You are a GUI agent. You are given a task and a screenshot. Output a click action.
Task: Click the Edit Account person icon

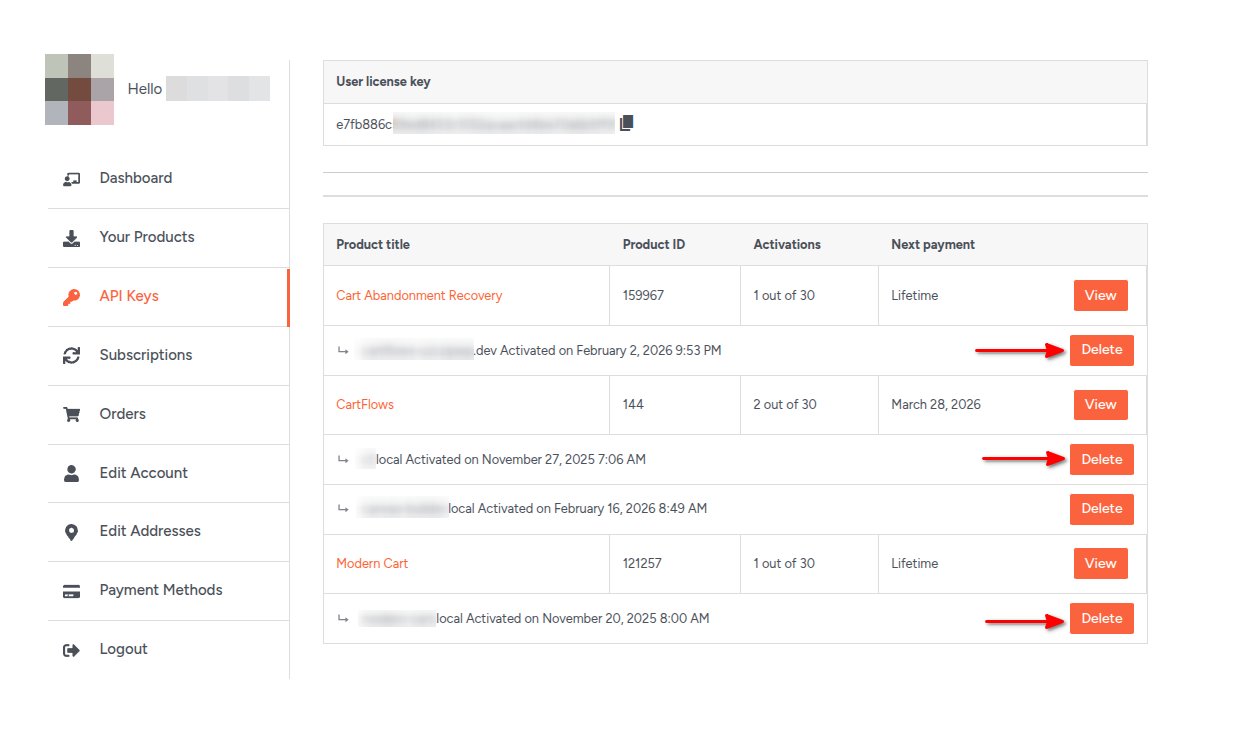point(71,473)
